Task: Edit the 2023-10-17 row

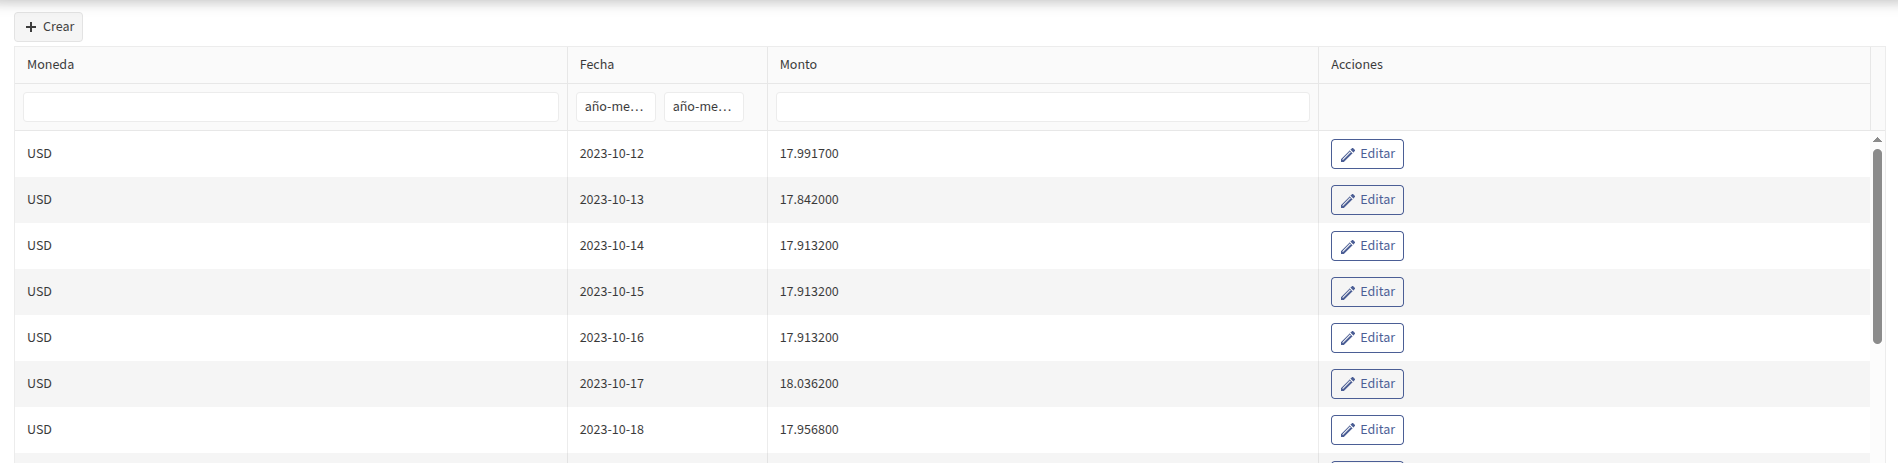Action: point(1367,384)
